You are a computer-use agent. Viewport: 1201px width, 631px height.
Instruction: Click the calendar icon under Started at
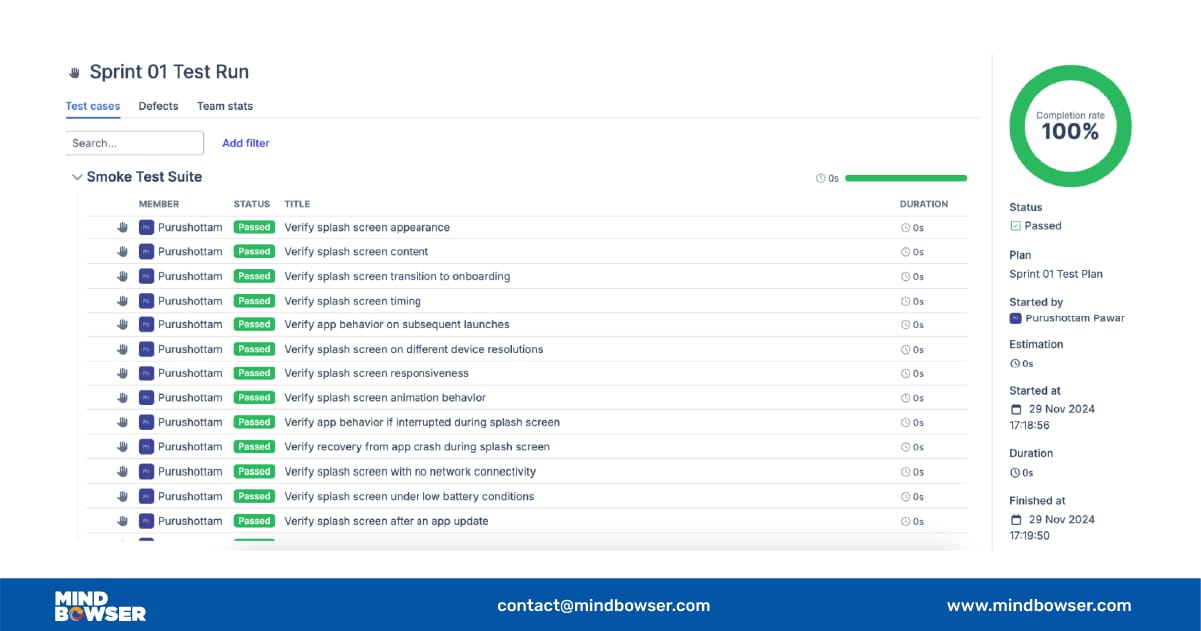coord(1019,408)
